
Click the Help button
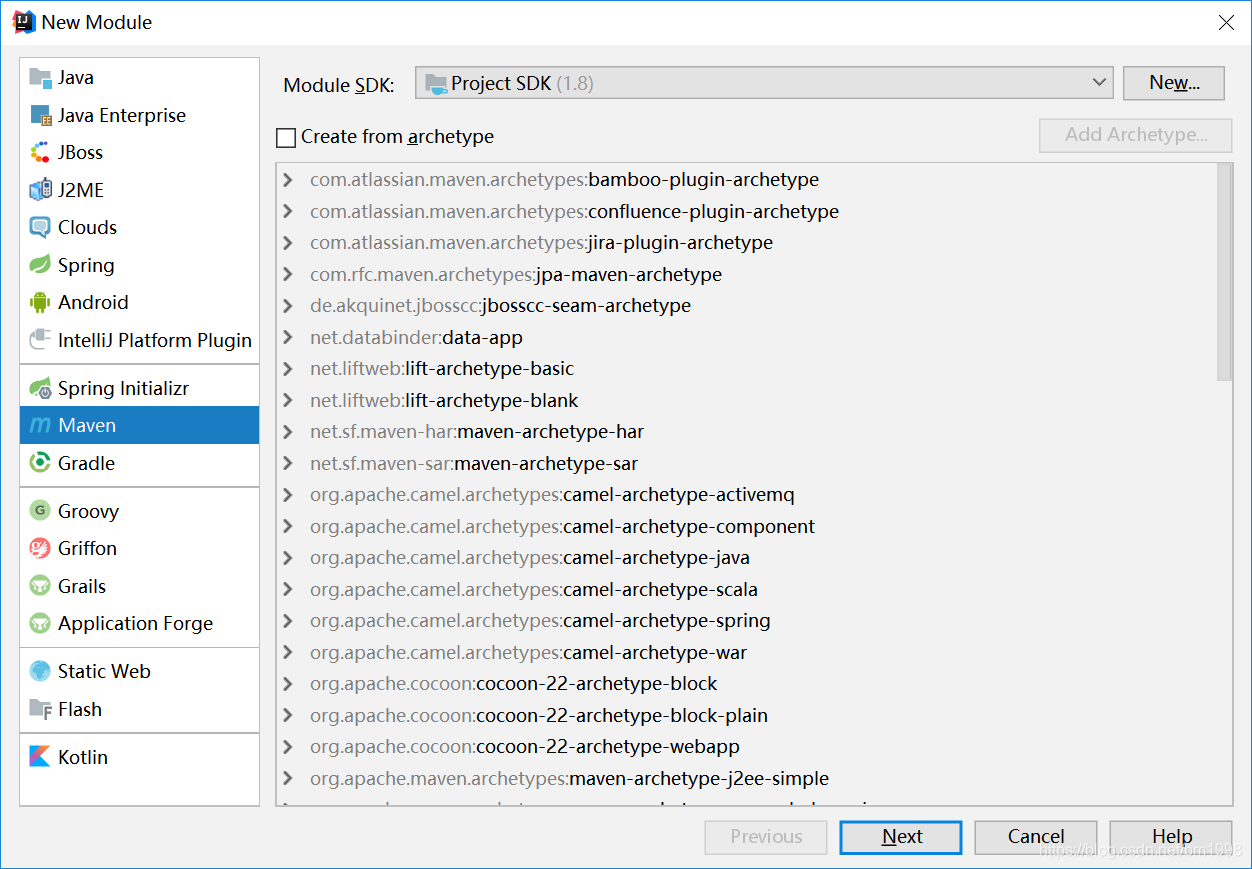tap(1171, 837)
